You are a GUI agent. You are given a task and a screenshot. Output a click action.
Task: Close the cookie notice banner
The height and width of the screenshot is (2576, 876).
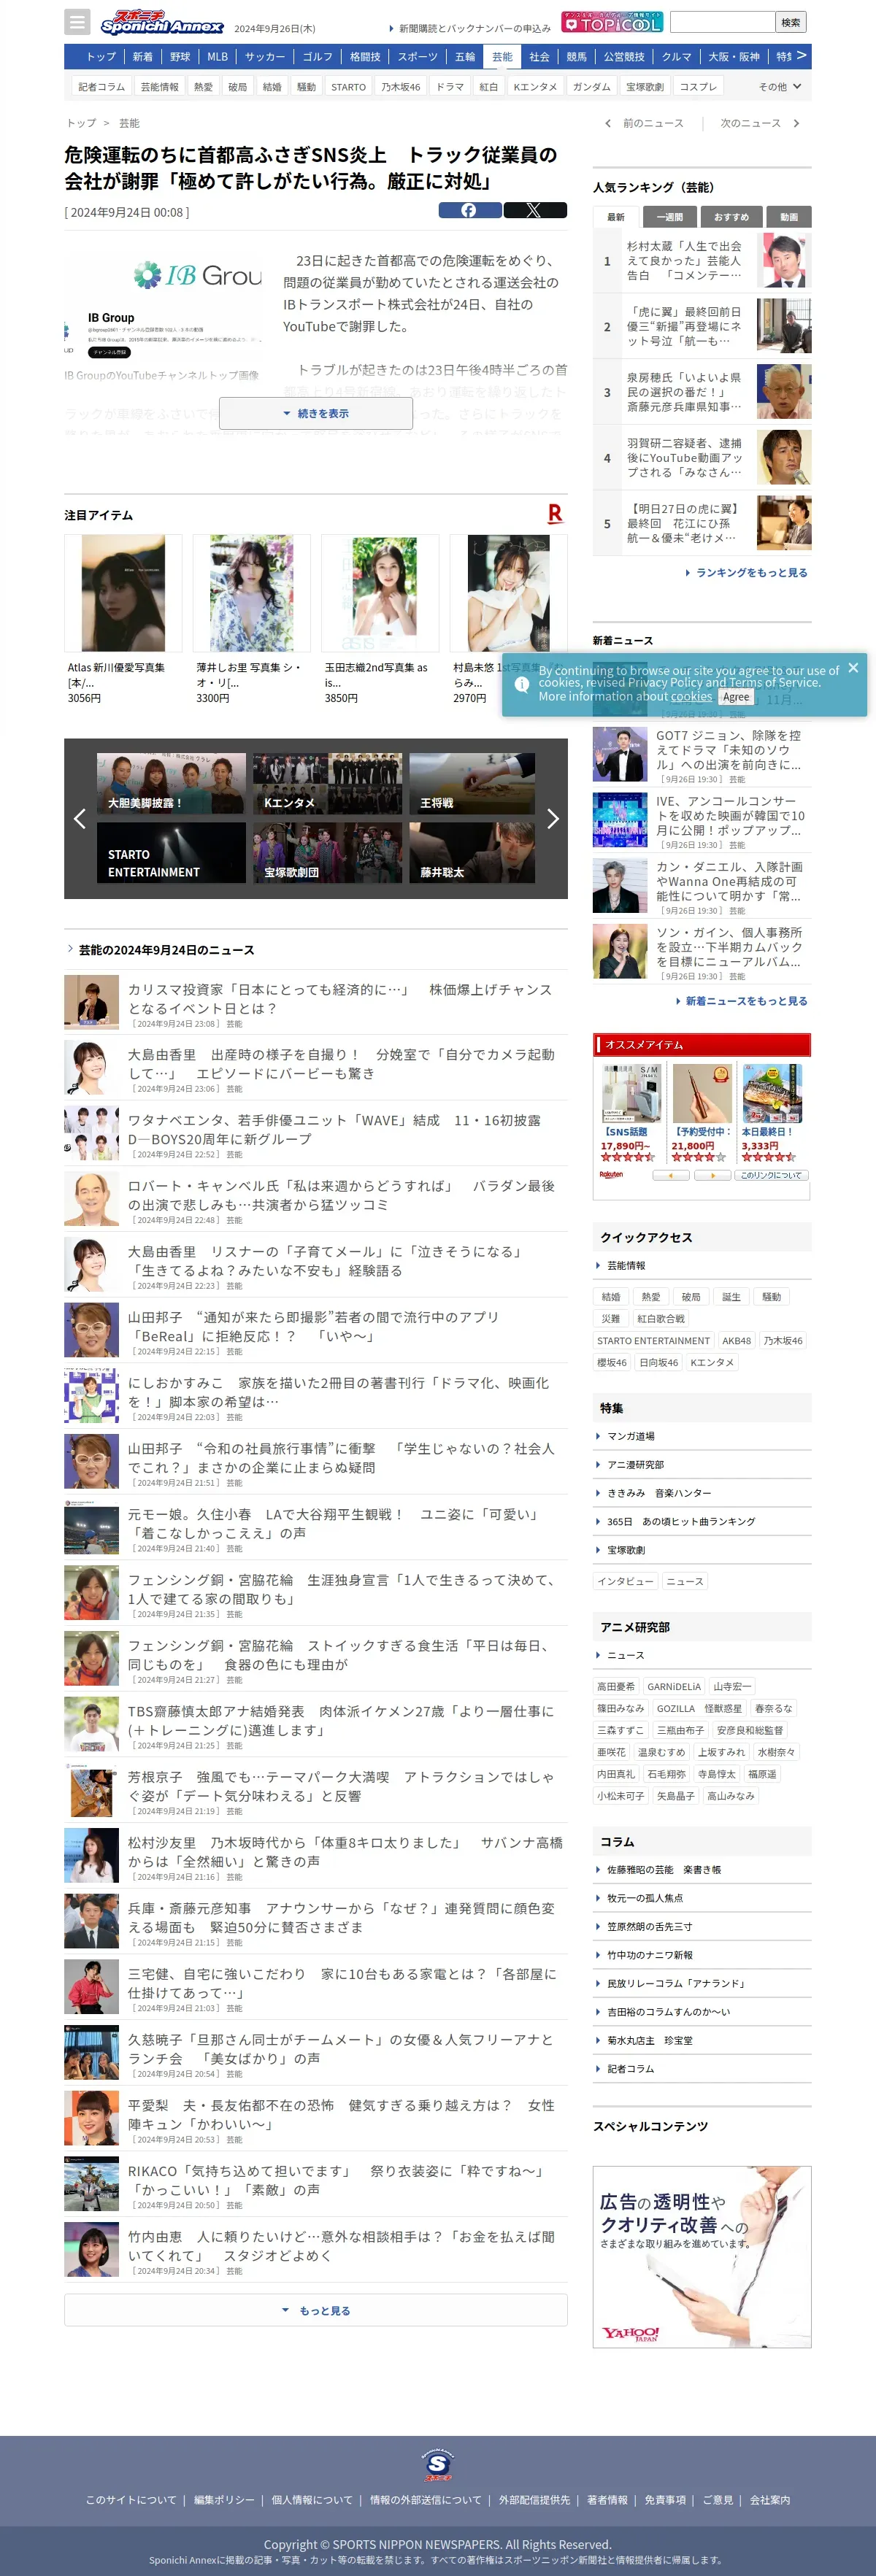pyautogui.click(x=853, y=667)
